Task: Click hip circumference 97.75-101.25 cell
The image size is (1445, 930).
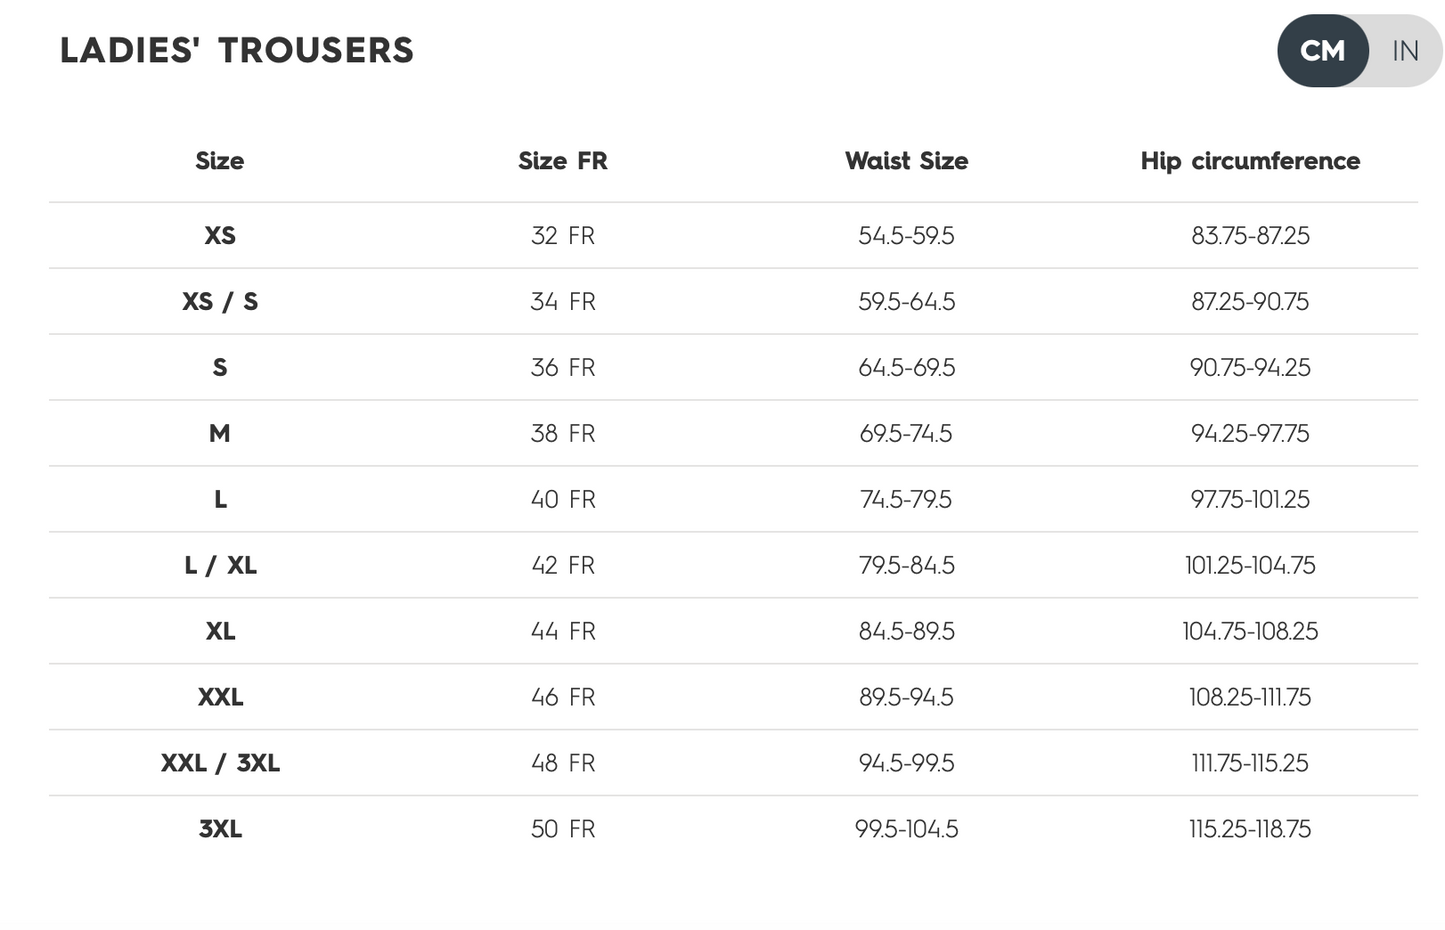Action: coord(1250,500)
